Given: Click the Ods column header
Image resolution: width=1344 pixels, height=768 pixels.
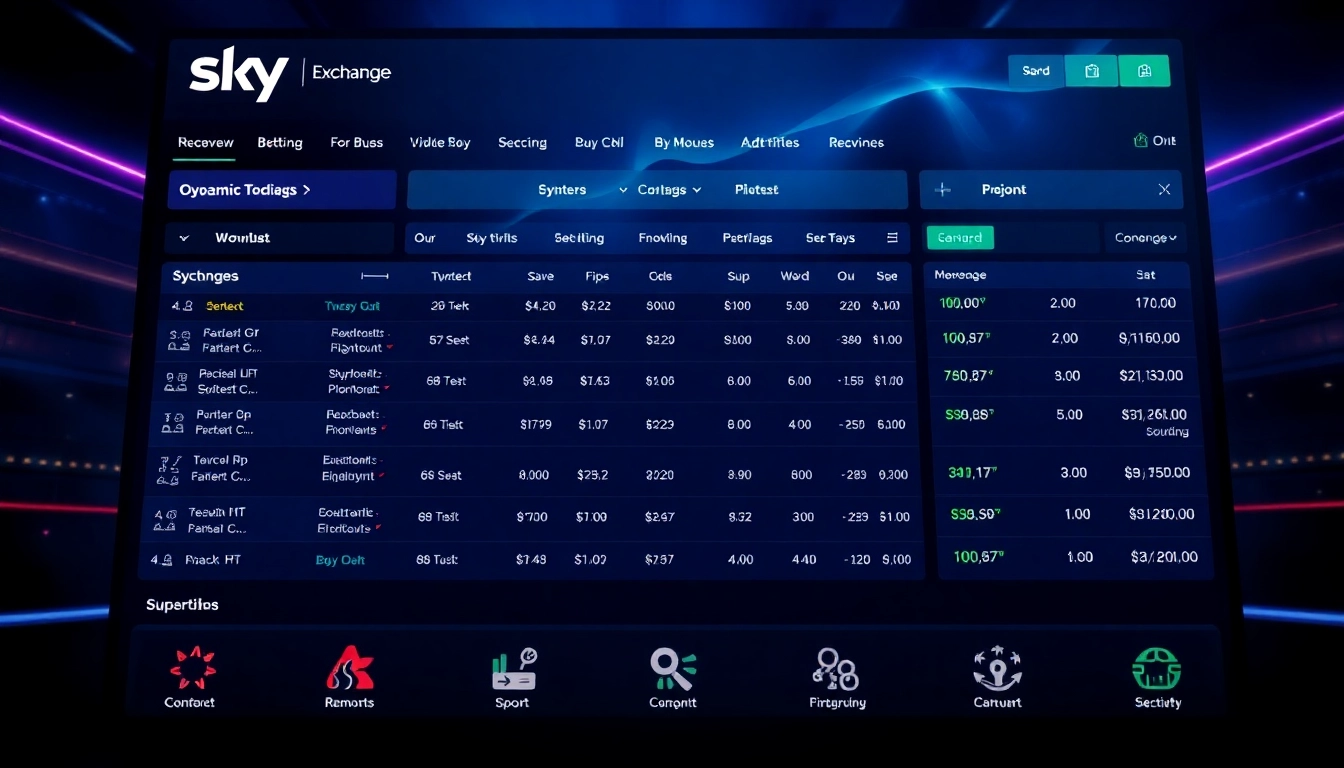Looking at the screenshot, I should coord(660,277).
